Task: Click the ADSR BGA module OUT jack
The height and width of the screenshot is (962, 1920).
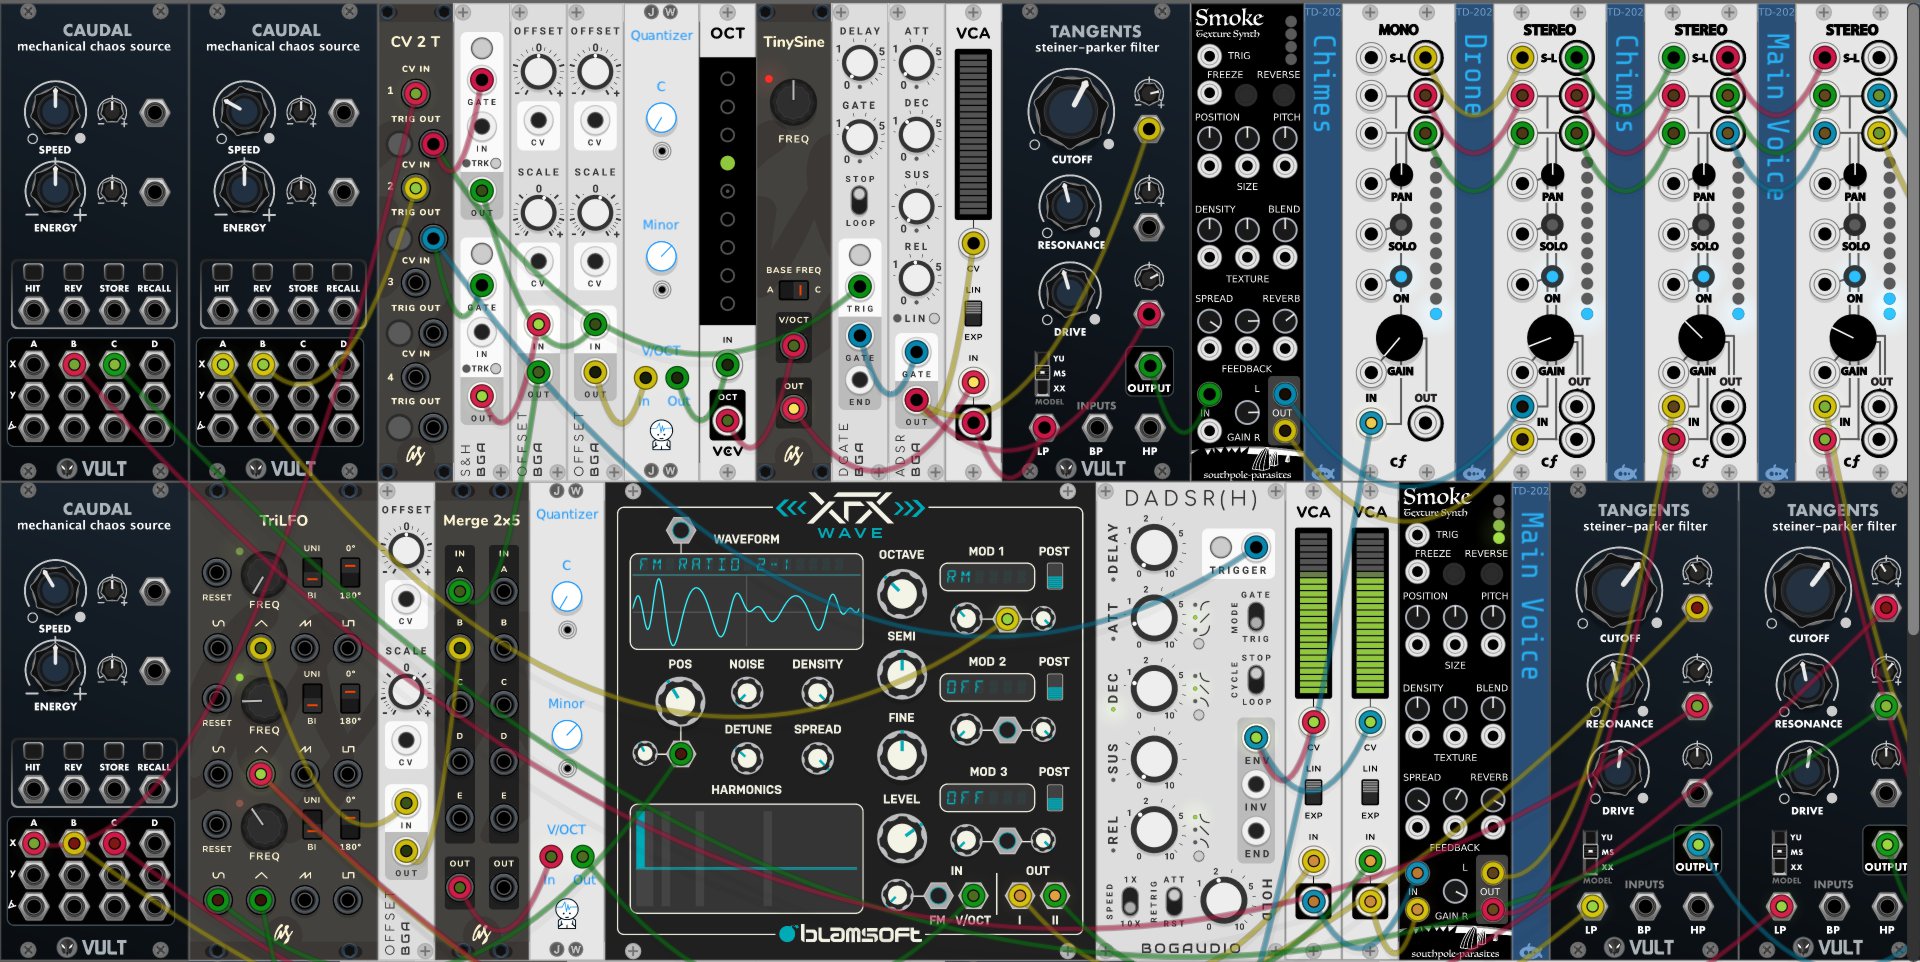Action: (916, 400)
